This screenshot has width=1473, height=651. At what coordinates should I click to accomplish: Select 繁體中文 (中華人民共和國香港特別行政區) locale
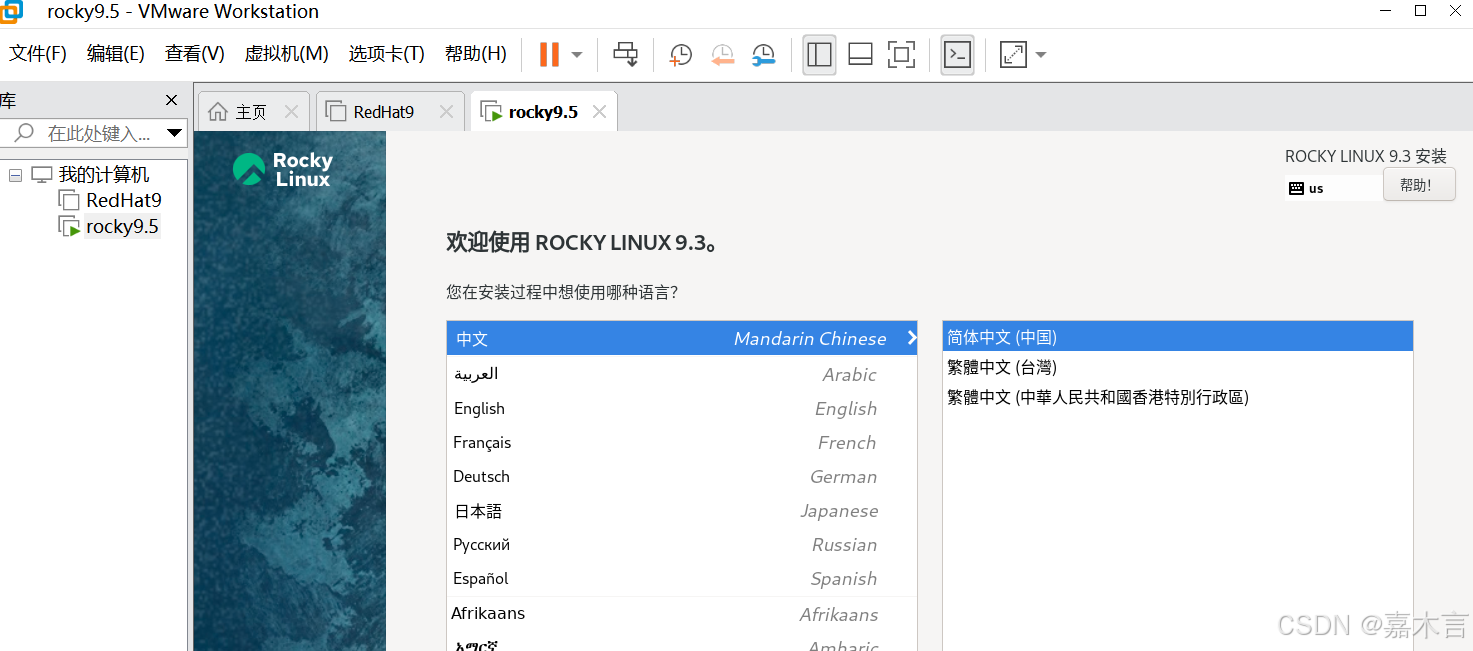[x=1178, y=397]
